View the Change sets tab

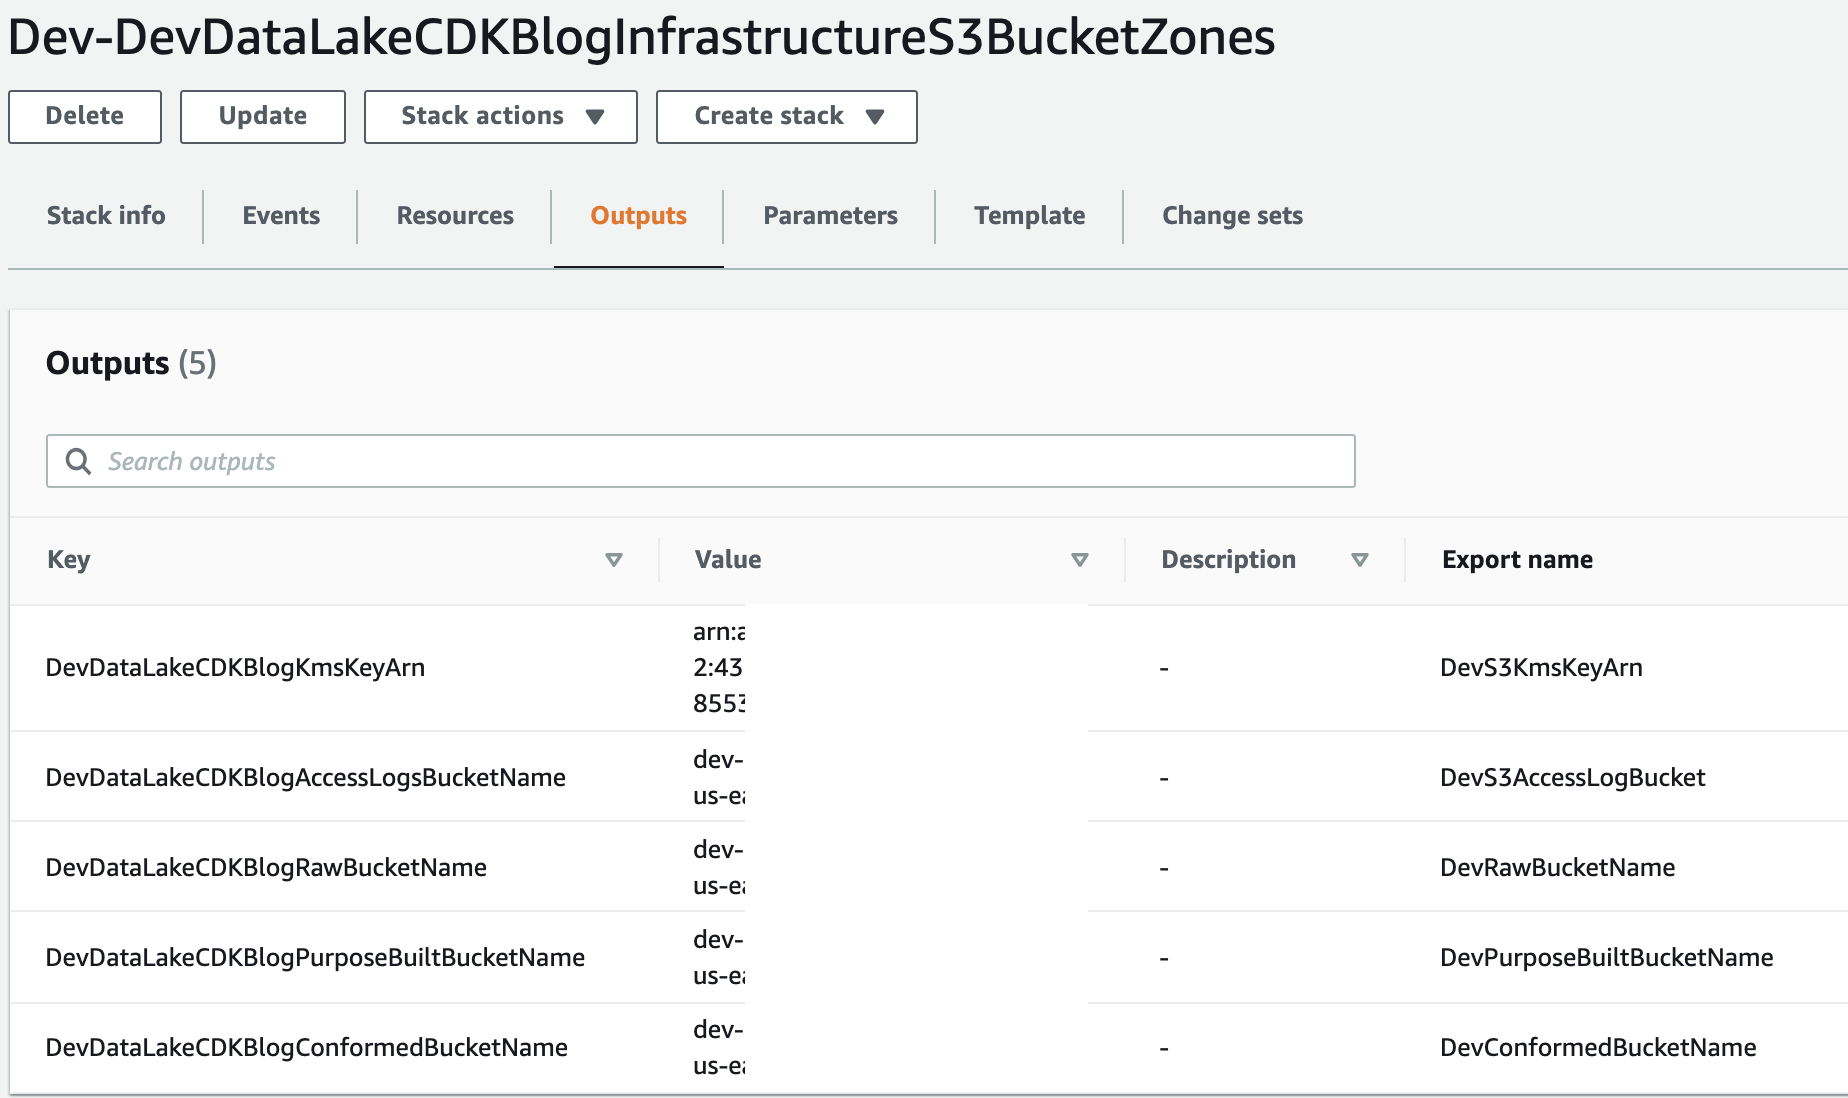[1232, 216]
